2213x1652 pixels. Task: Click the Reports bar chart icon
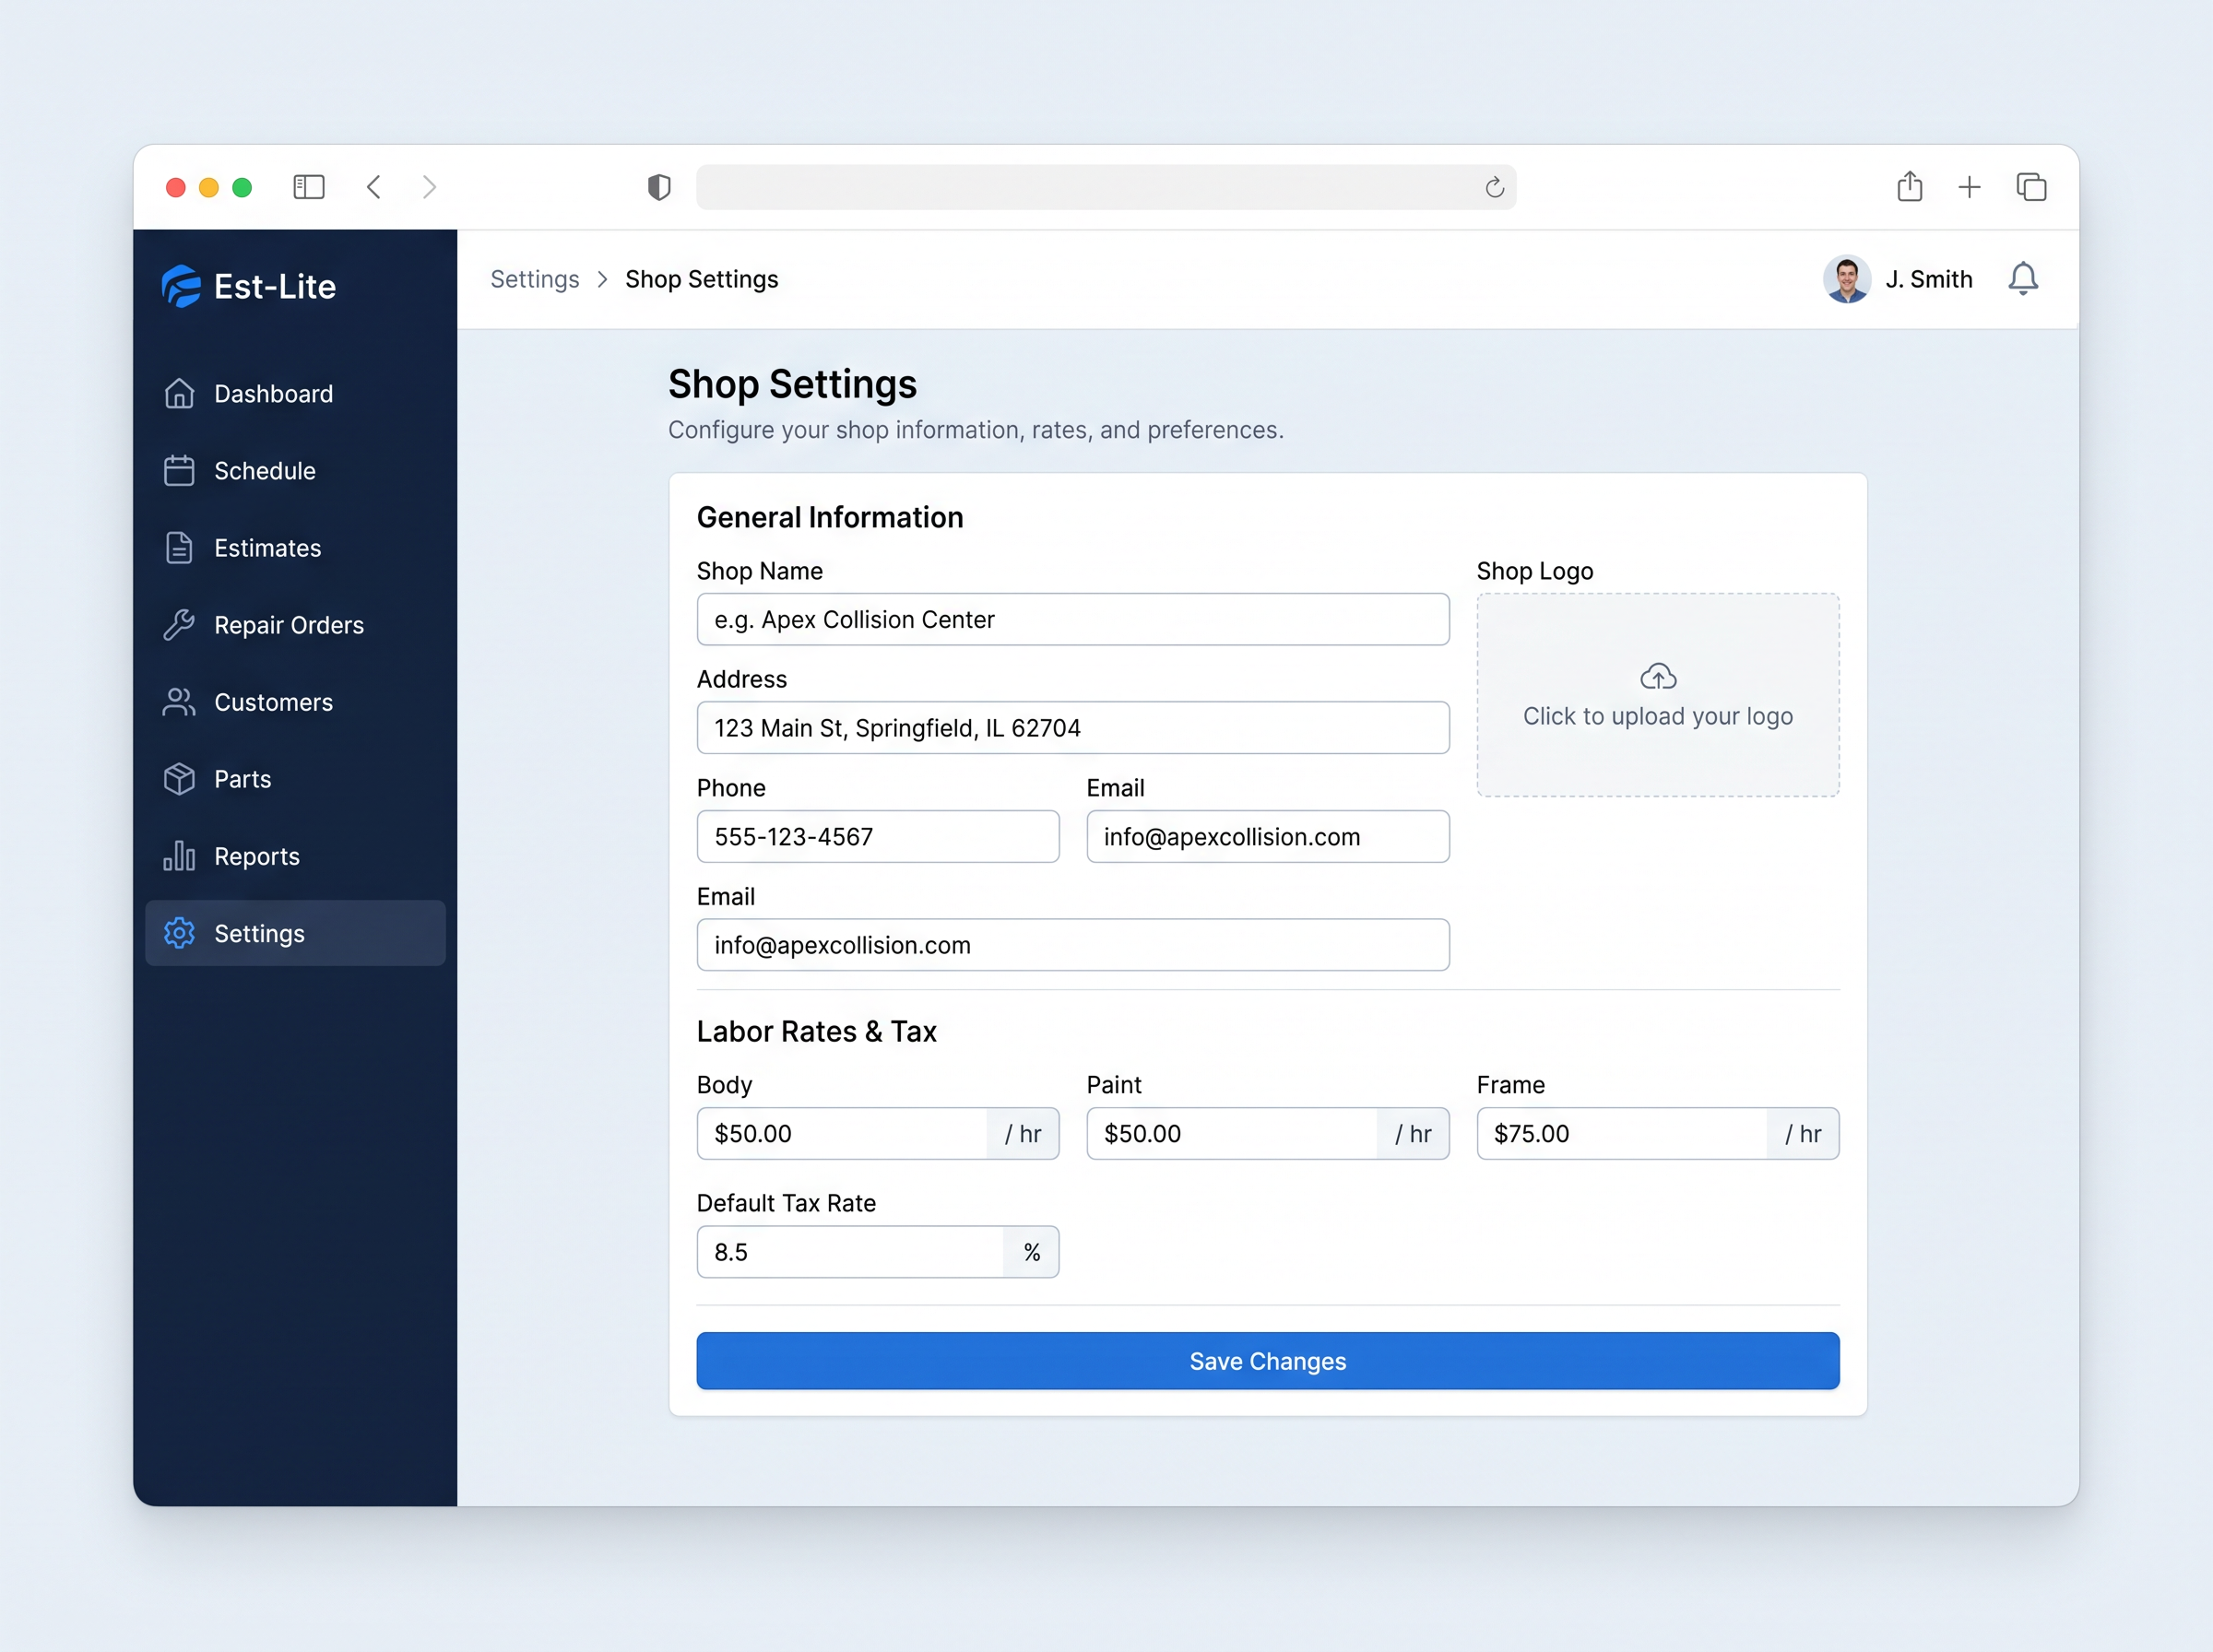(179, 856)
